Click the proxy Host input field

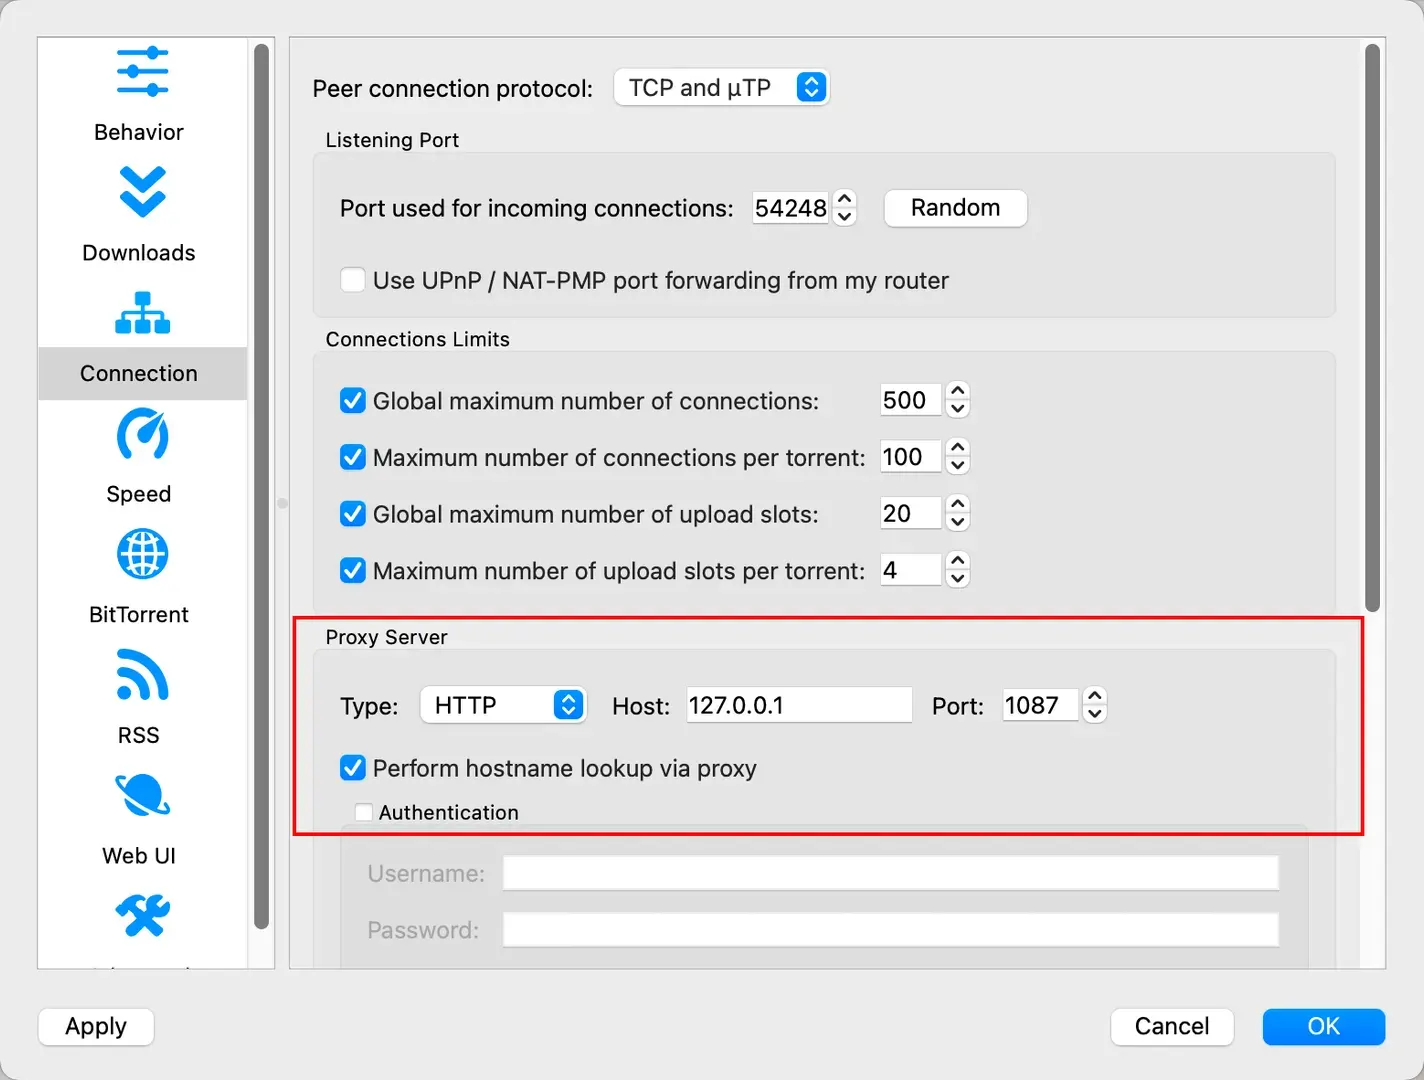click(x=799, y=705)
